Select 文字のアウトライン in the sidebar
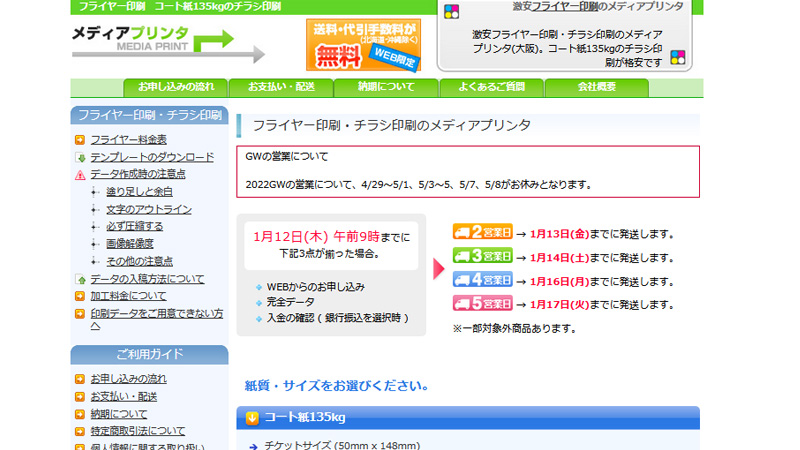800x450 pixels. point(148,209)
